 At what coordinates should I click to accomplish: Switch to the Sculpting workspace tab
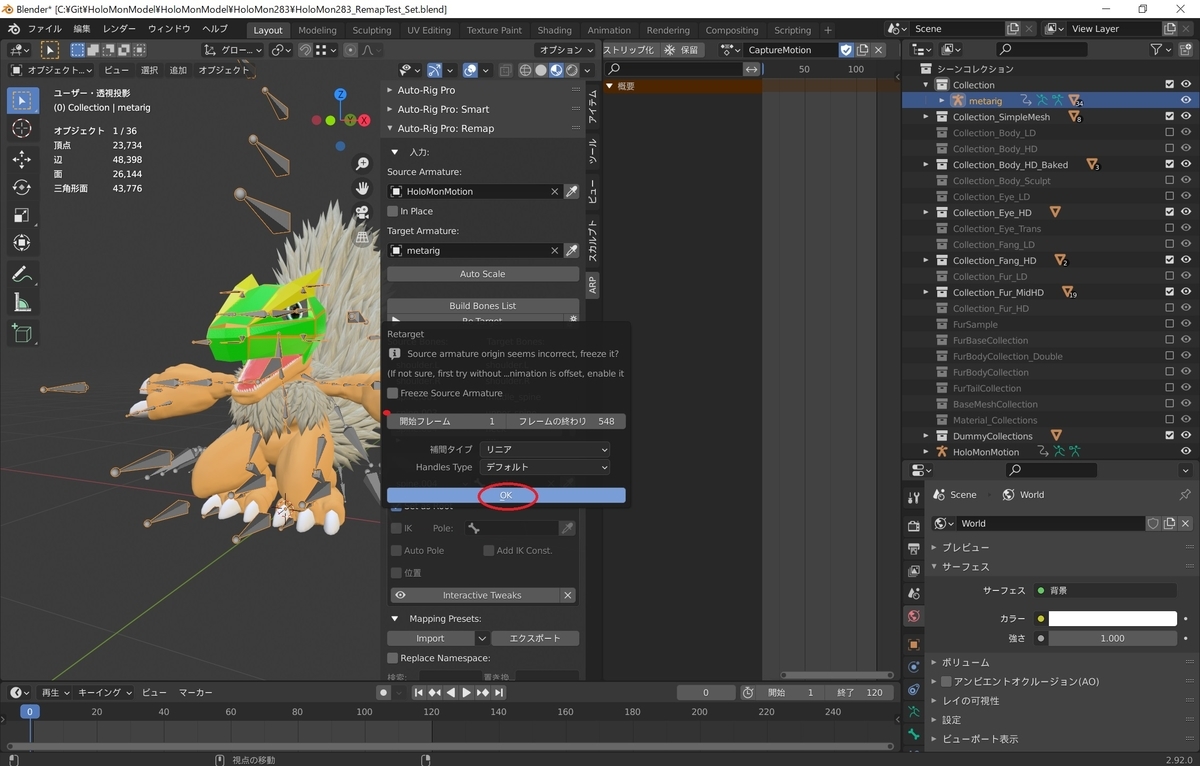tap(372, 30)
